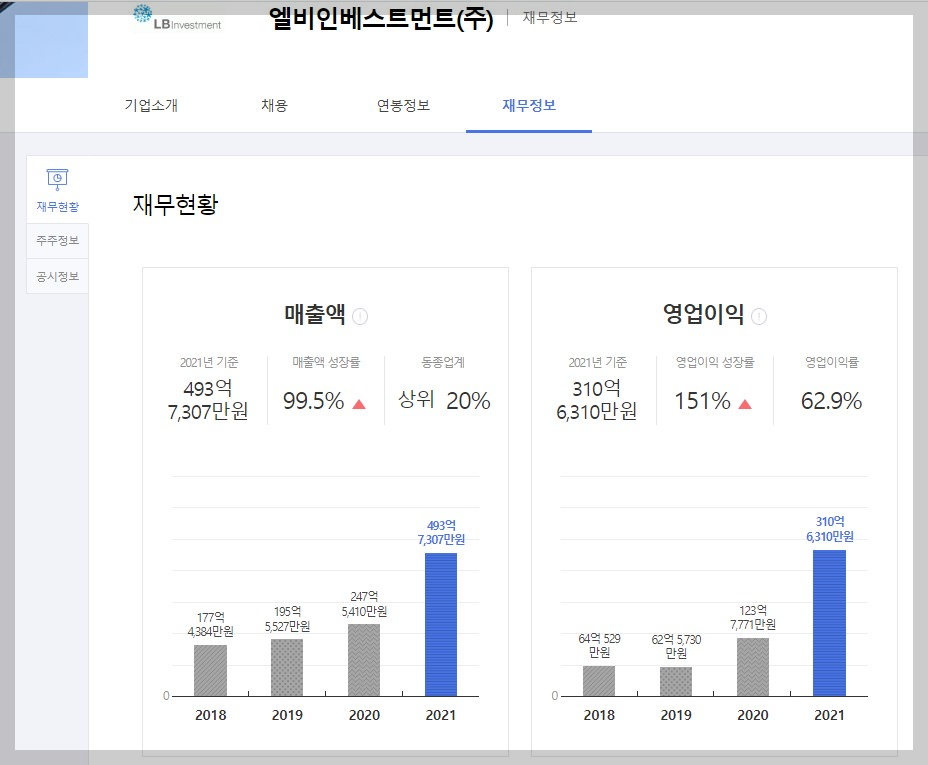
Task: Click the 2018 bar in 매출액 chart
Action: (210, 670)
